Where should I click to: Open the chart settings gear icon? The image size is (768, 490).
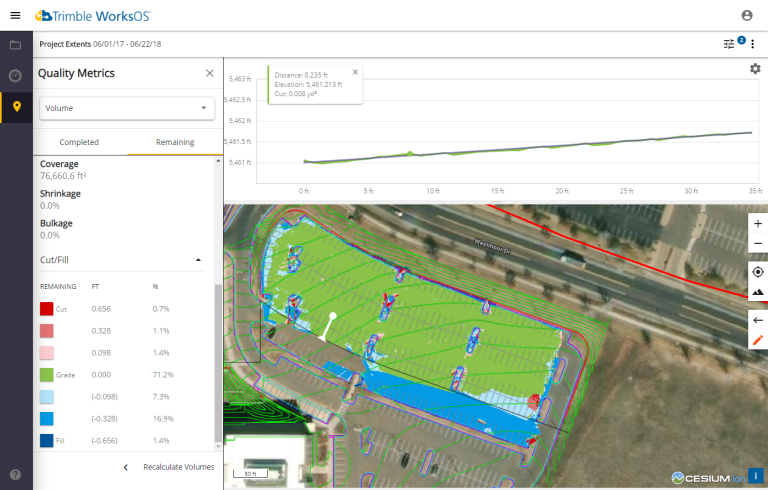pyautogui.click(x=755, y=69)
